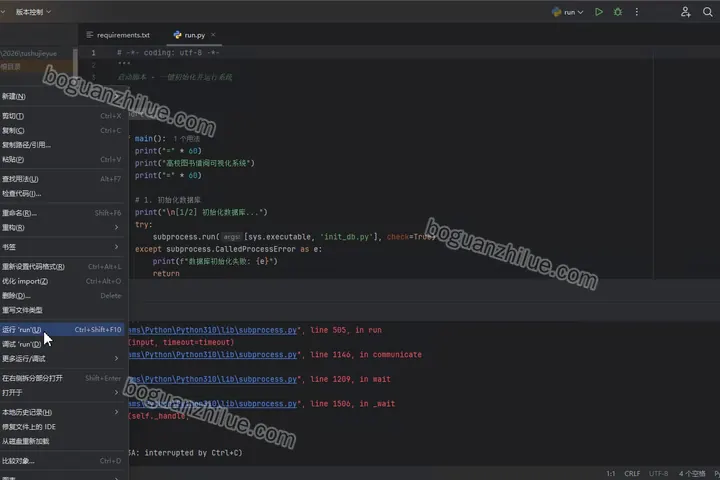Image resolution: width=720 pixels, height=480 pixels.
Task: Click '(input, timeout=timeout)' console line
Action: pos(181,342)
